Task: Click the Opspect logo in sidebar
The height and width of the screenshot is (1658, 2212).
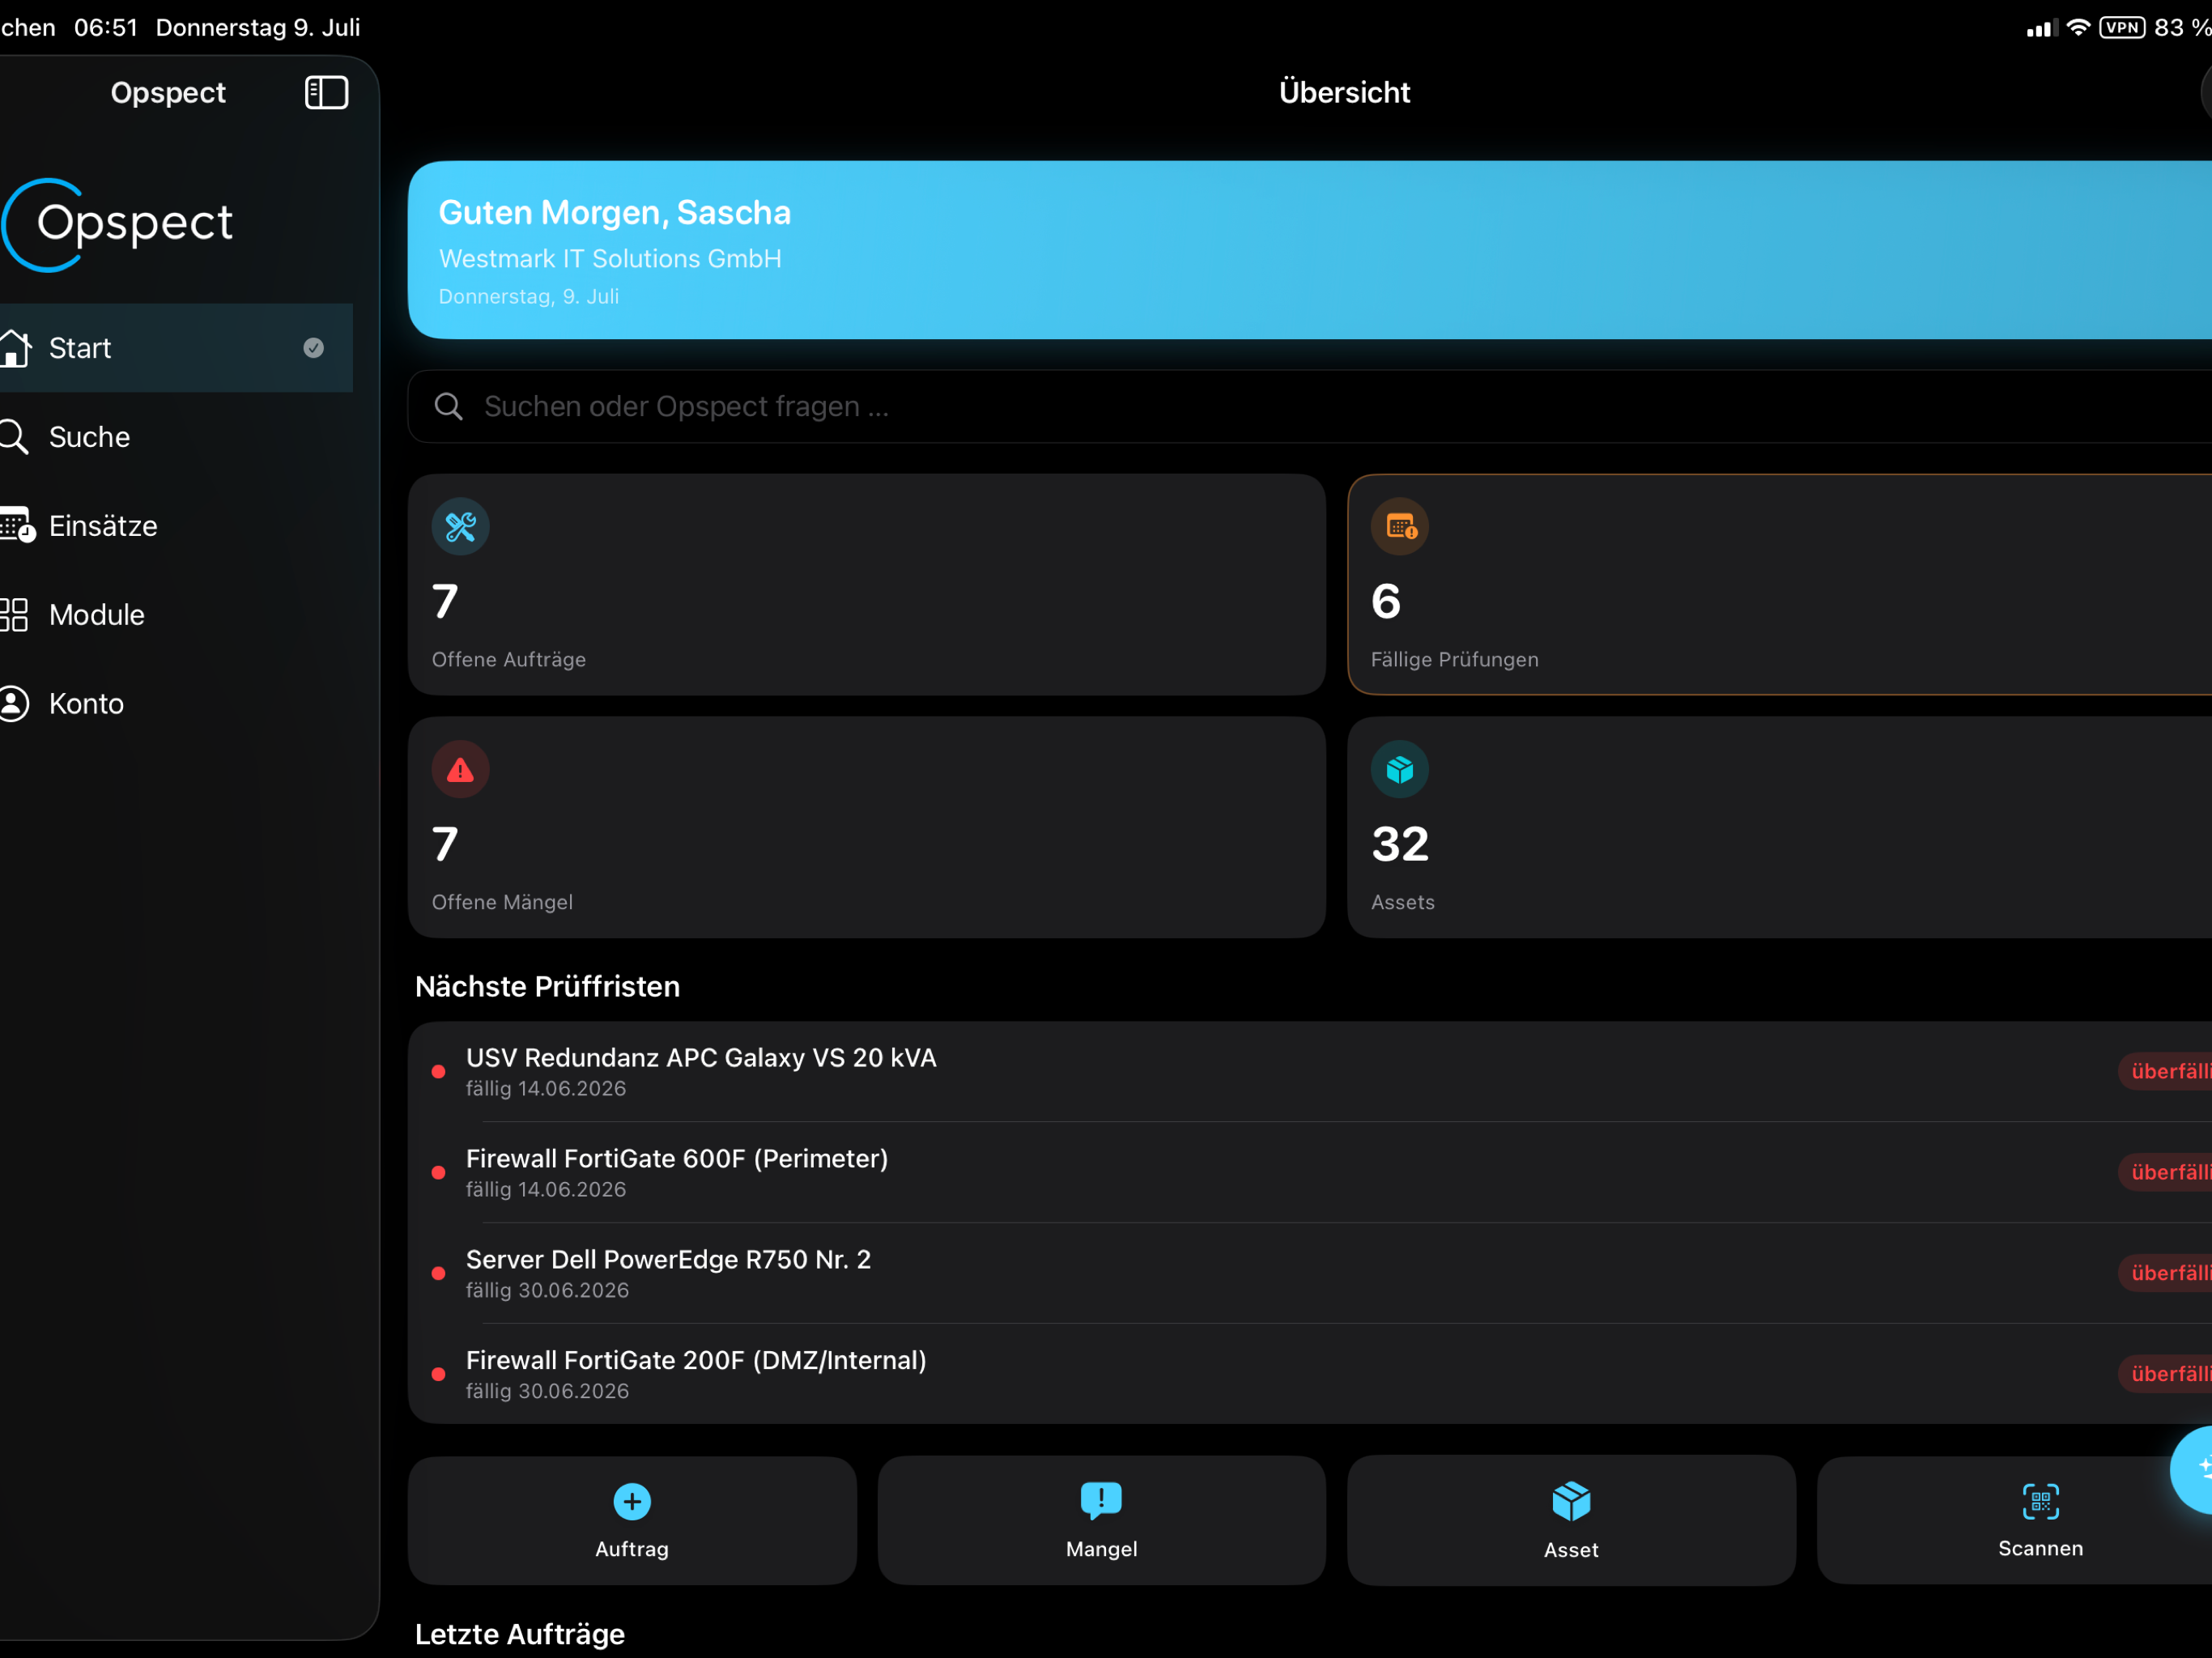Action: coord(118,224)
